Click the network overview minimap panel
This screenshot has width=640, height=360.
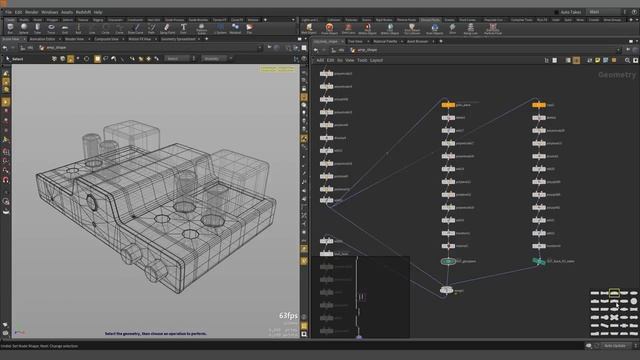(x=360, y=297)
